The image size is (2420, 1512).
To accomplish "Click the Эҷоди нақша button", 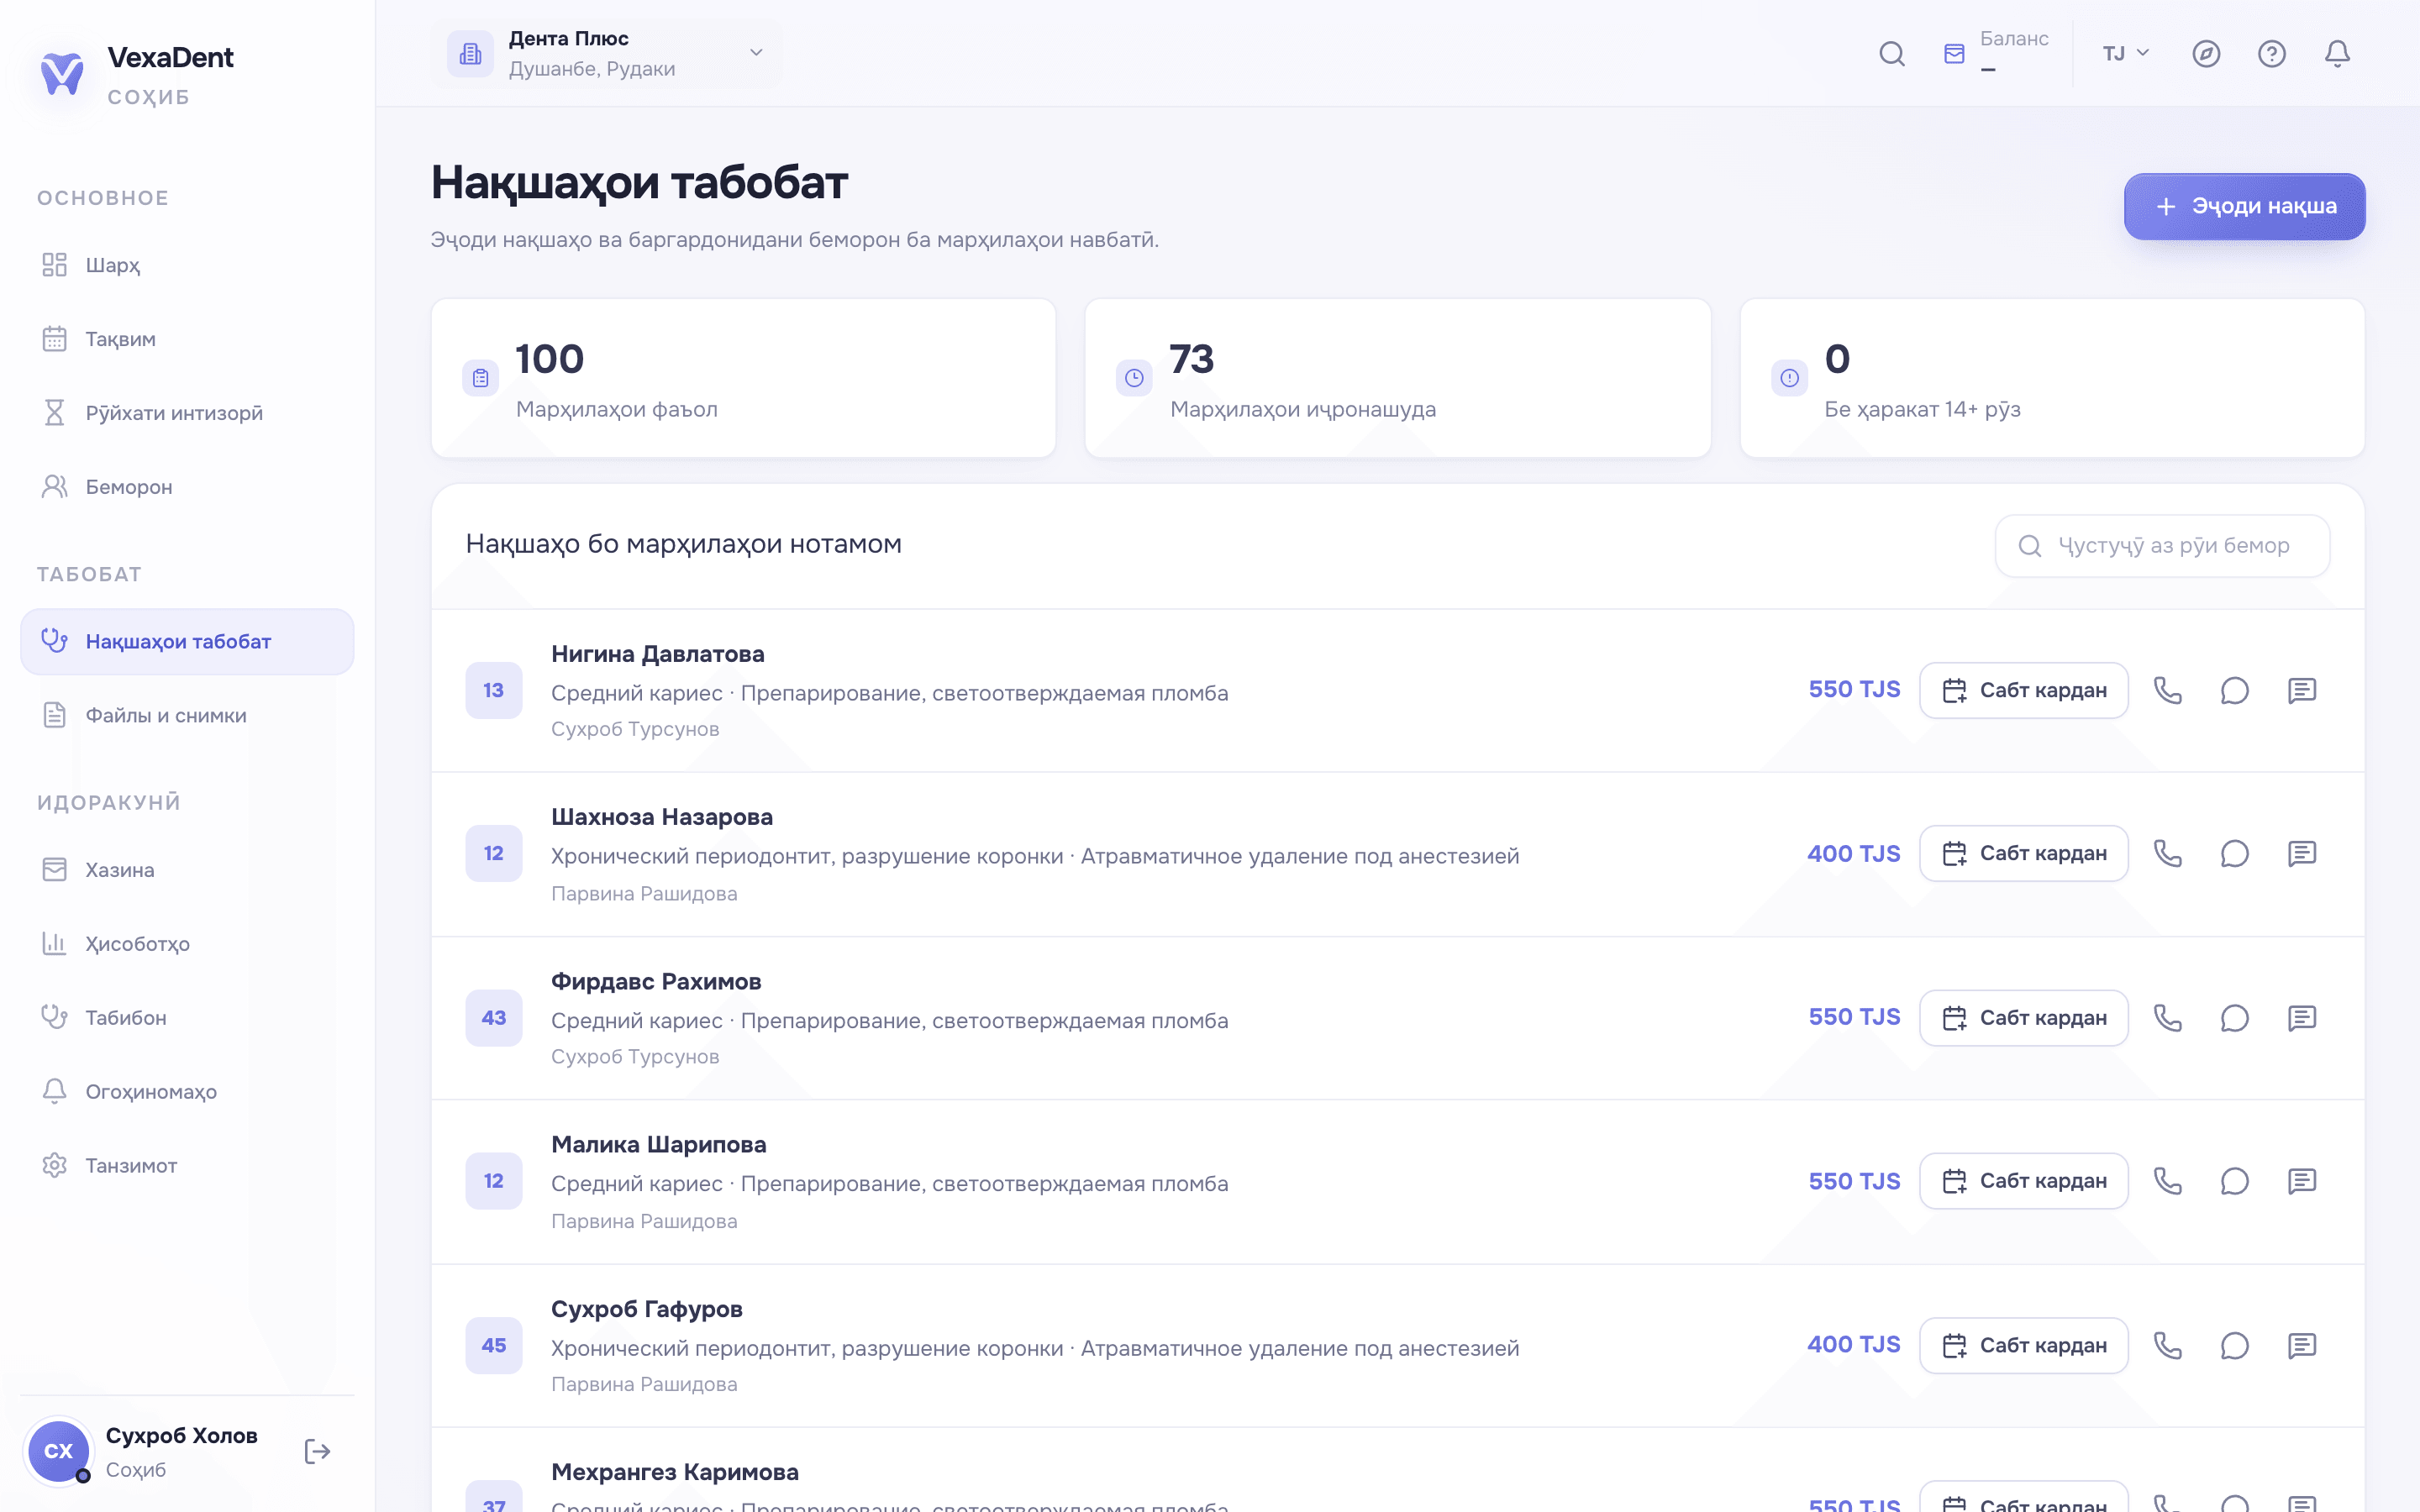I will coord(2244,206).
